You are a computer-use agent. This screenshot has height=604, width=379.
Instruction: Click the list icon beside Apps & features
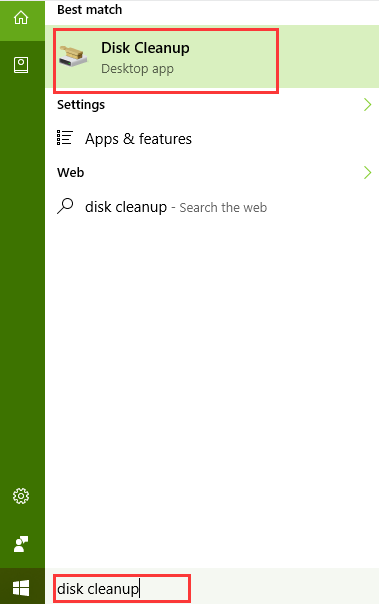coord(65,138)
